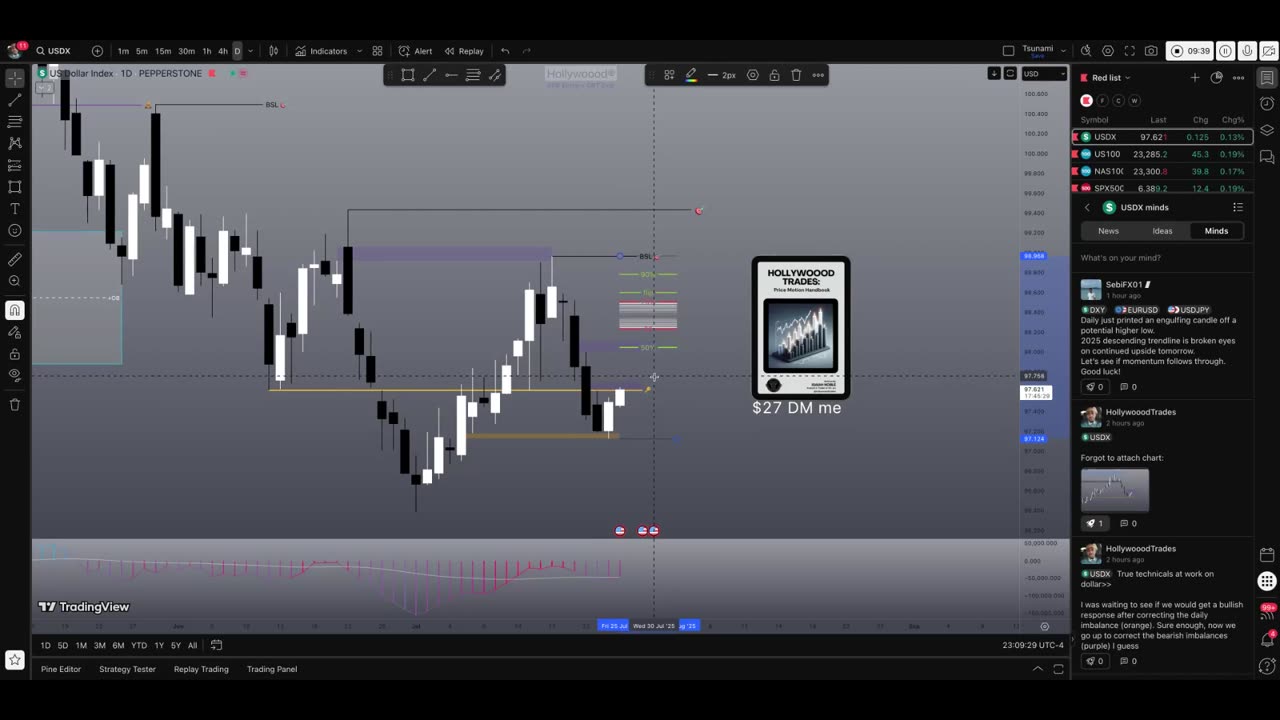Pick horizontal ray in favorites floating toolbar
Viewport: 1280px width, 720px height.
pyautogui.click(x=451, y=75)
